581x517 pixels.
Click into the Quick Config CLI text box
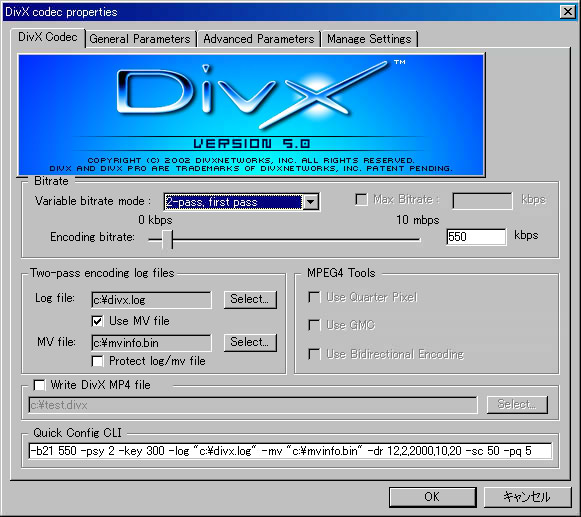(x=290, y=451)
